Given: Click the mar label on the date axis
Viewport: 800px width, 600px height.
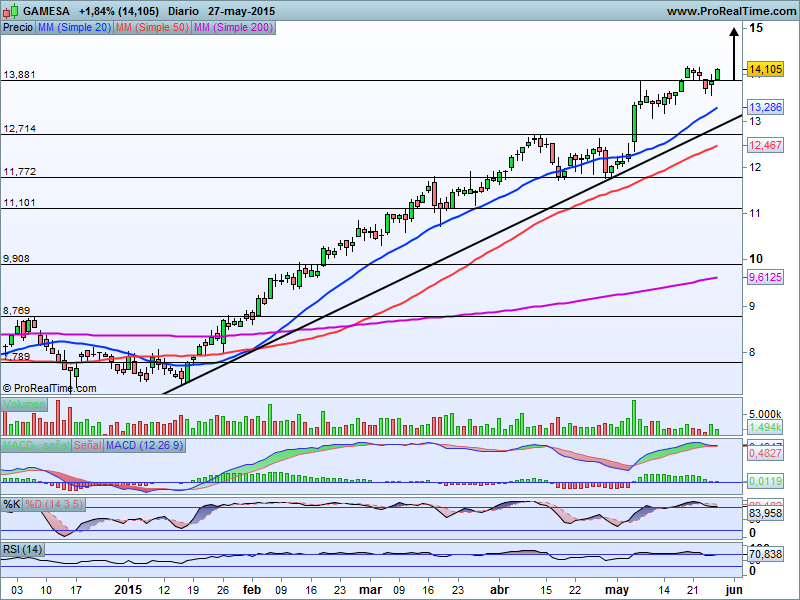Looking at the screenshot, I should coord(370,590).
